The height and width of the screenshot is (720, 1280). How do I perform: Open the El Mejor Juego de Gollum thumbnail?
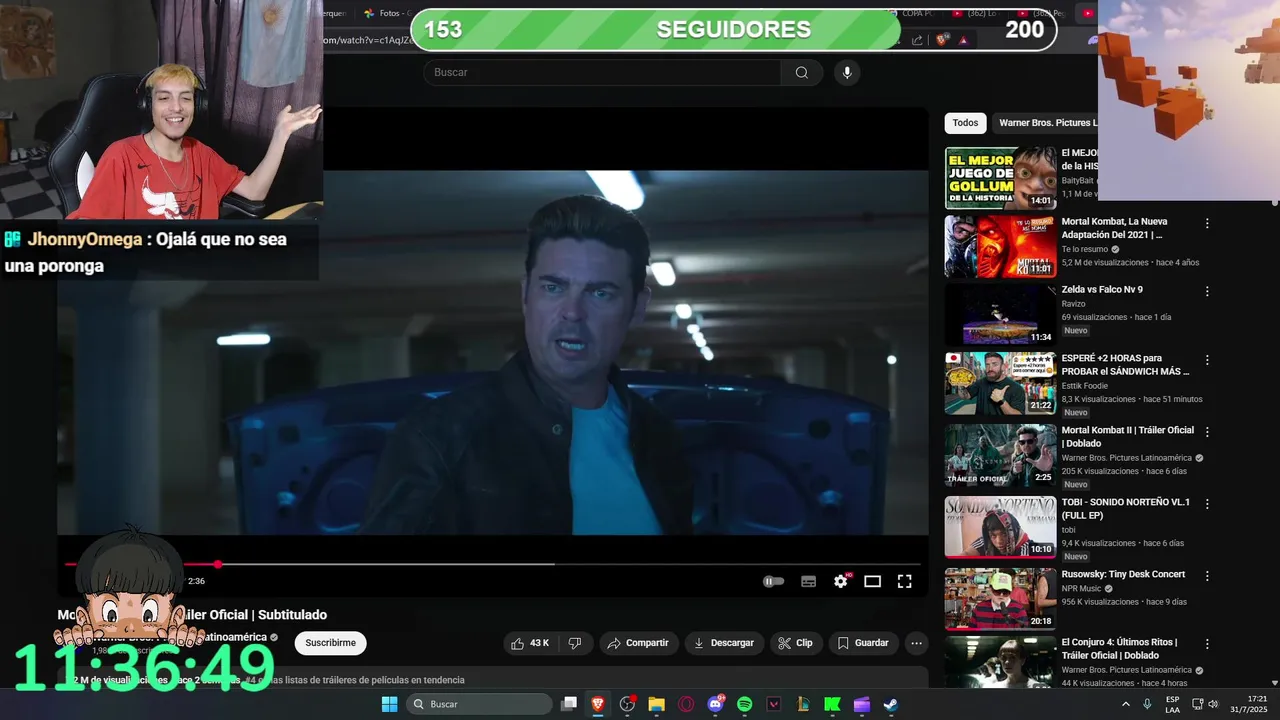coord(1000,178)
